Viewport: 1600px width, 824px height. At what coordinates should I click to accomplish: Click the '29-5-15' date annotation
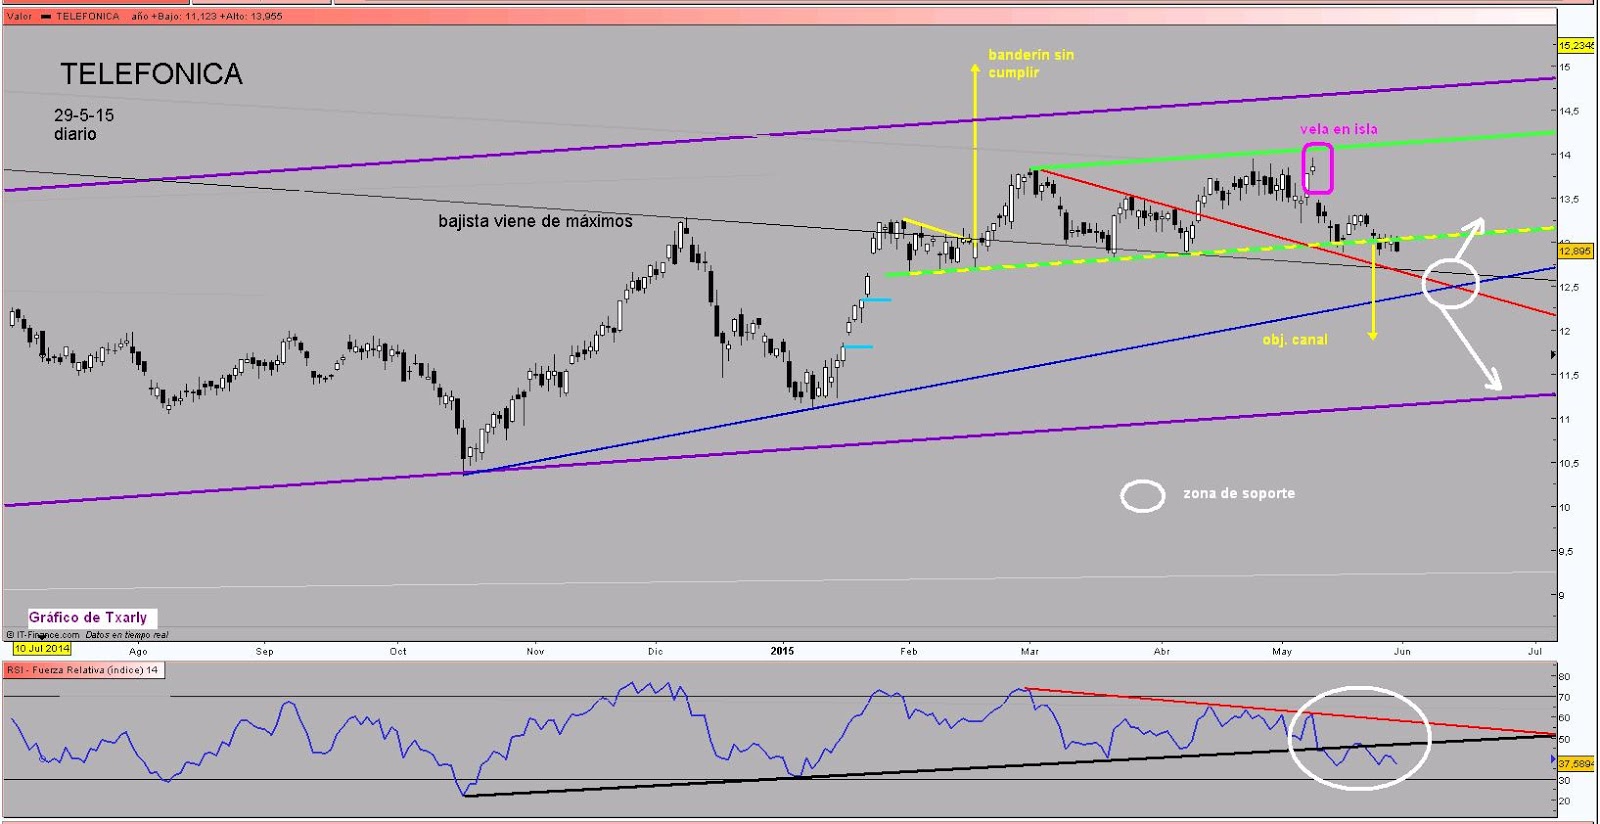pyautogui.click(x=84, y=115)
